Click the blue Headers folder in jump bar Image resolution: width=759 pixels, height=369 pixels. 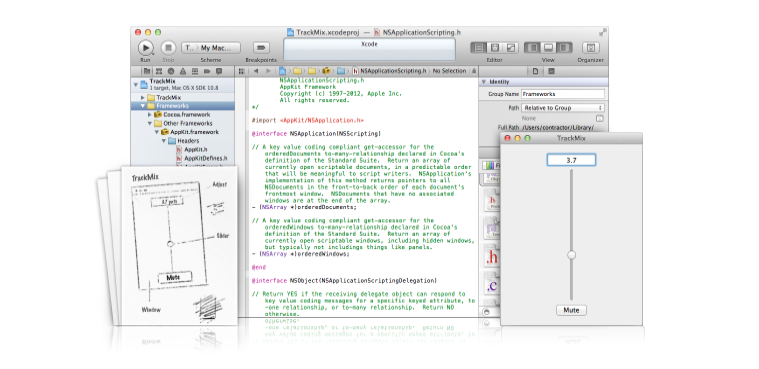point(341,71)
